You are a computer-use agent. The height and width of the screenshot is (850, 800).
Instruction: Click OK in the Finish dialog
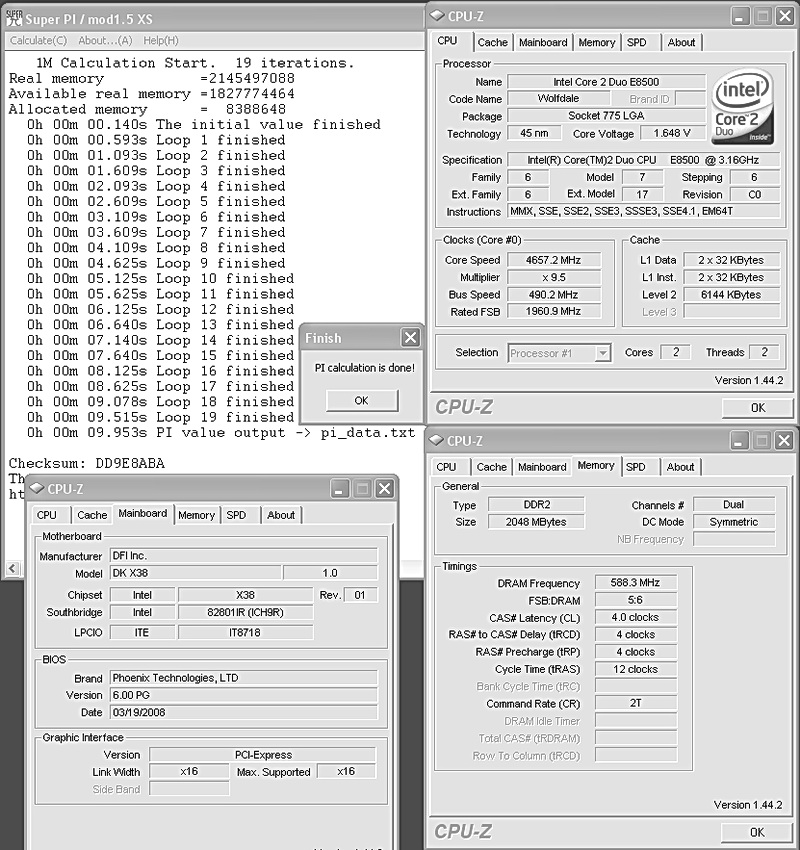pyautogui.click(x=362, y=401)
